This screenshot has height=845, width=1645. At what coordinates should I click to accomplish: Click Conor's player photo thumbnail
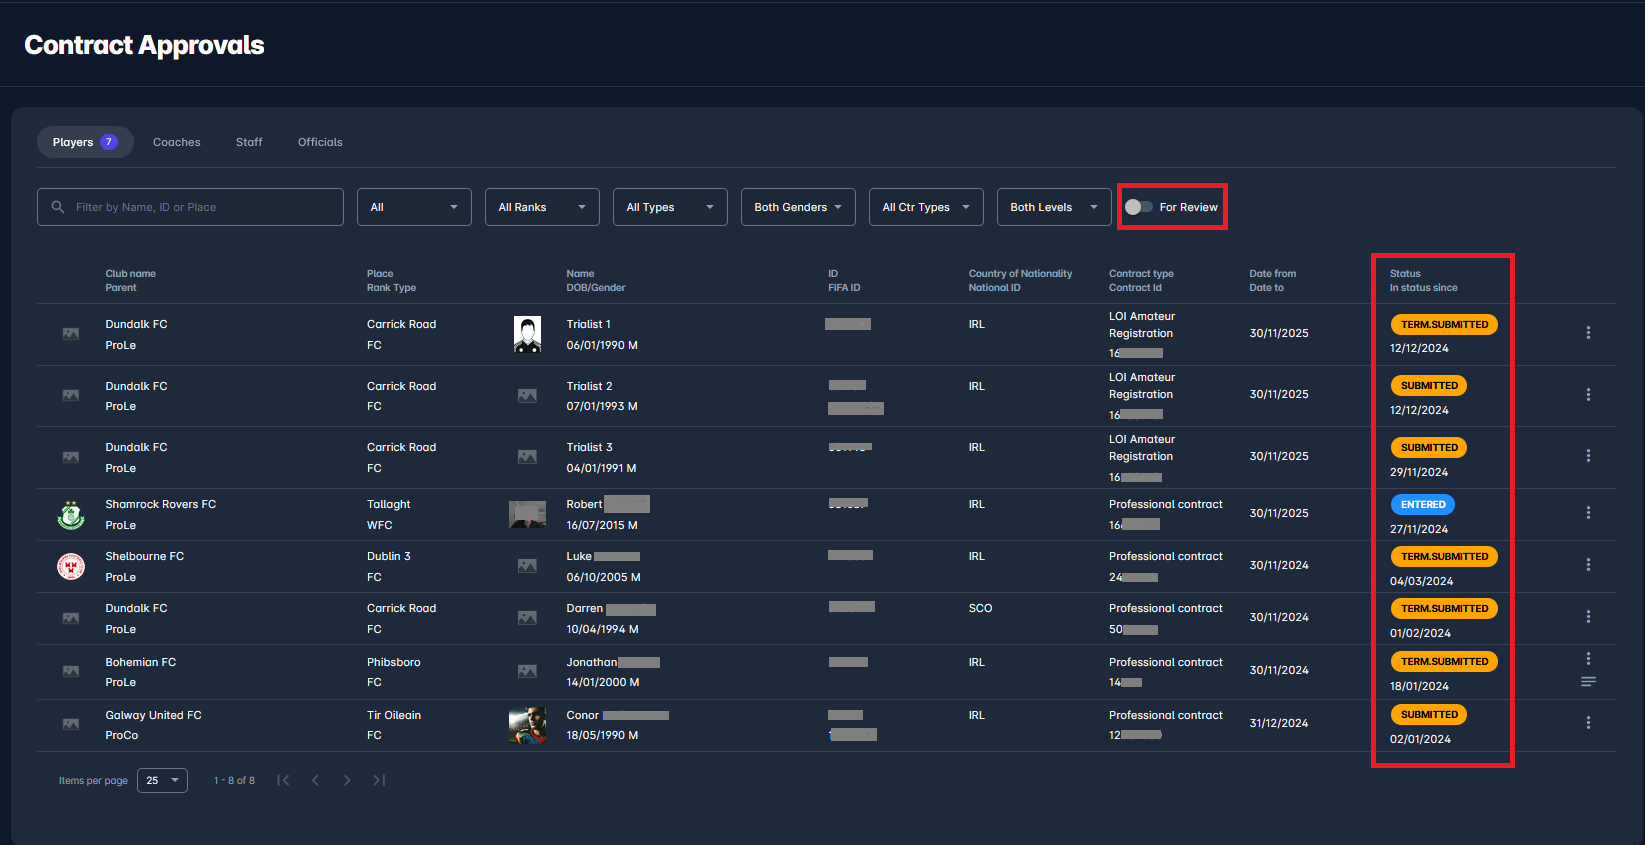527,725
